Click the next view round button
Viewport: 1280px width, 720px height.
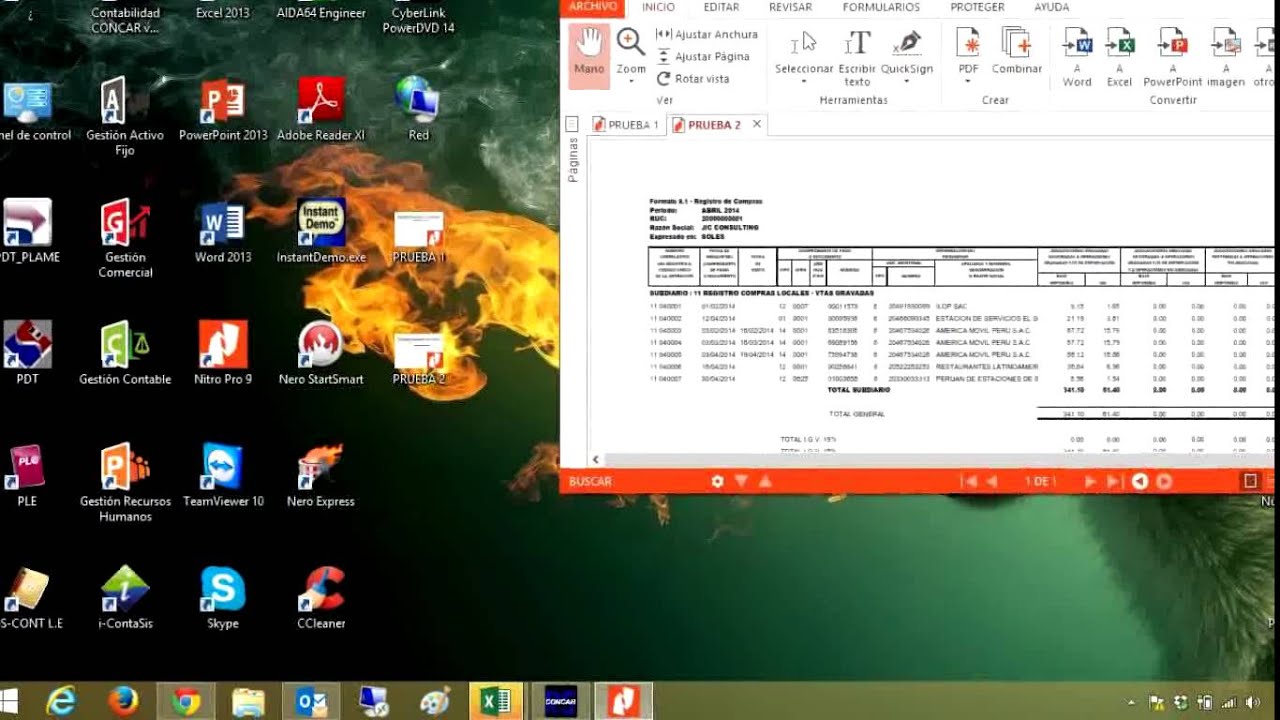click(1164, 481)
